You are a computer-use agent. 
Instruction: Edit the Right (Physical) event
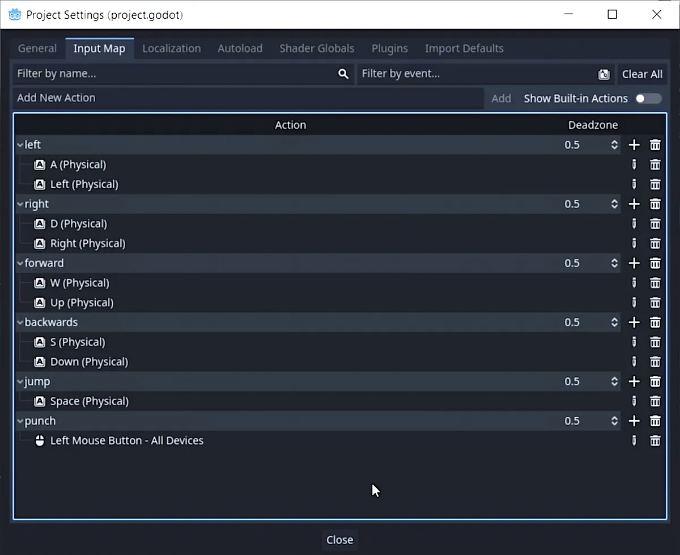(x=634, y=243)
